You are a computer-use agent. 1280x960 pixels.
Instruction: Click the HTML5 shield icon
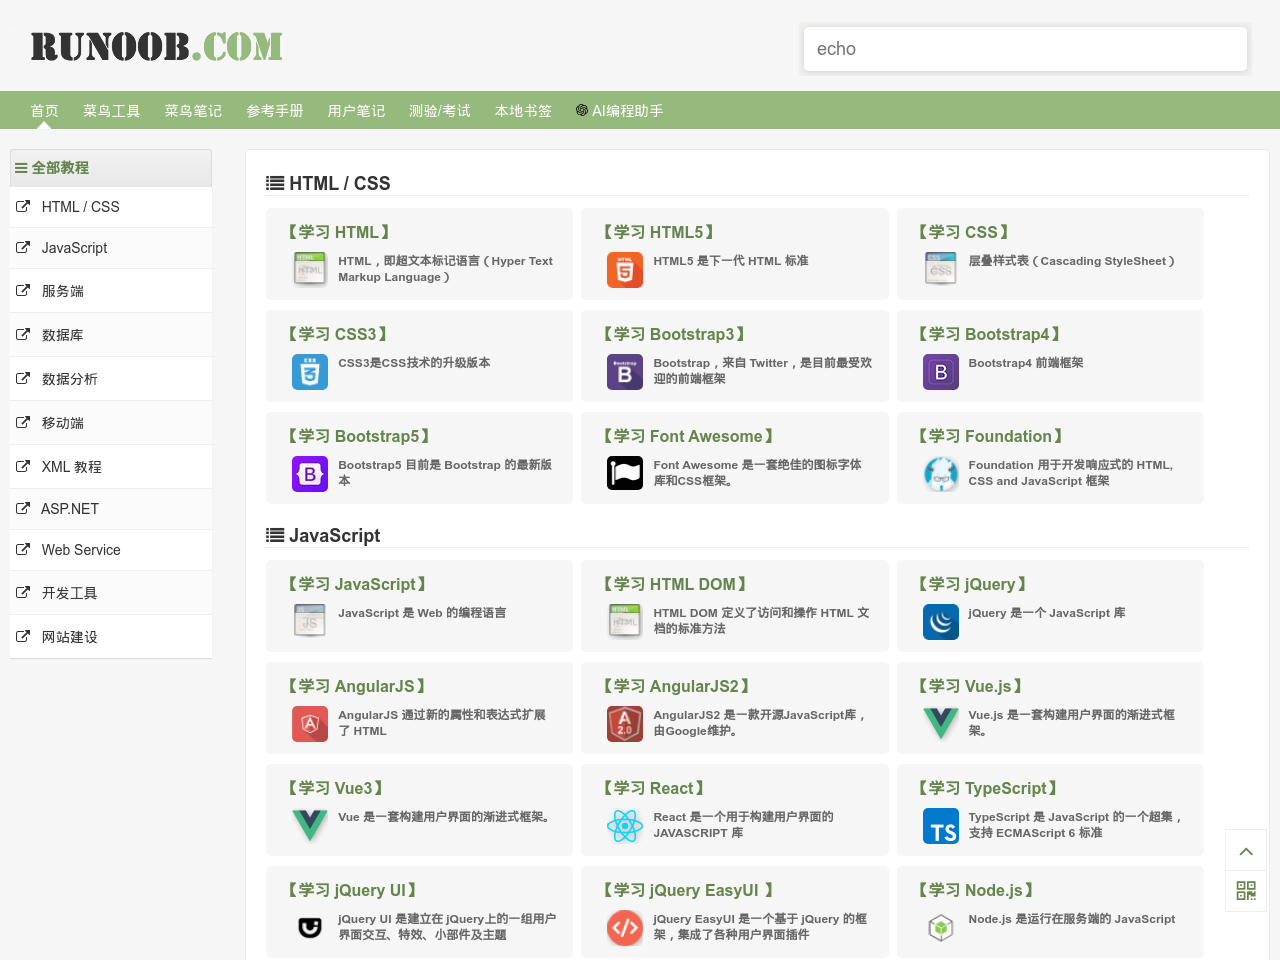[x=624, y=270]
